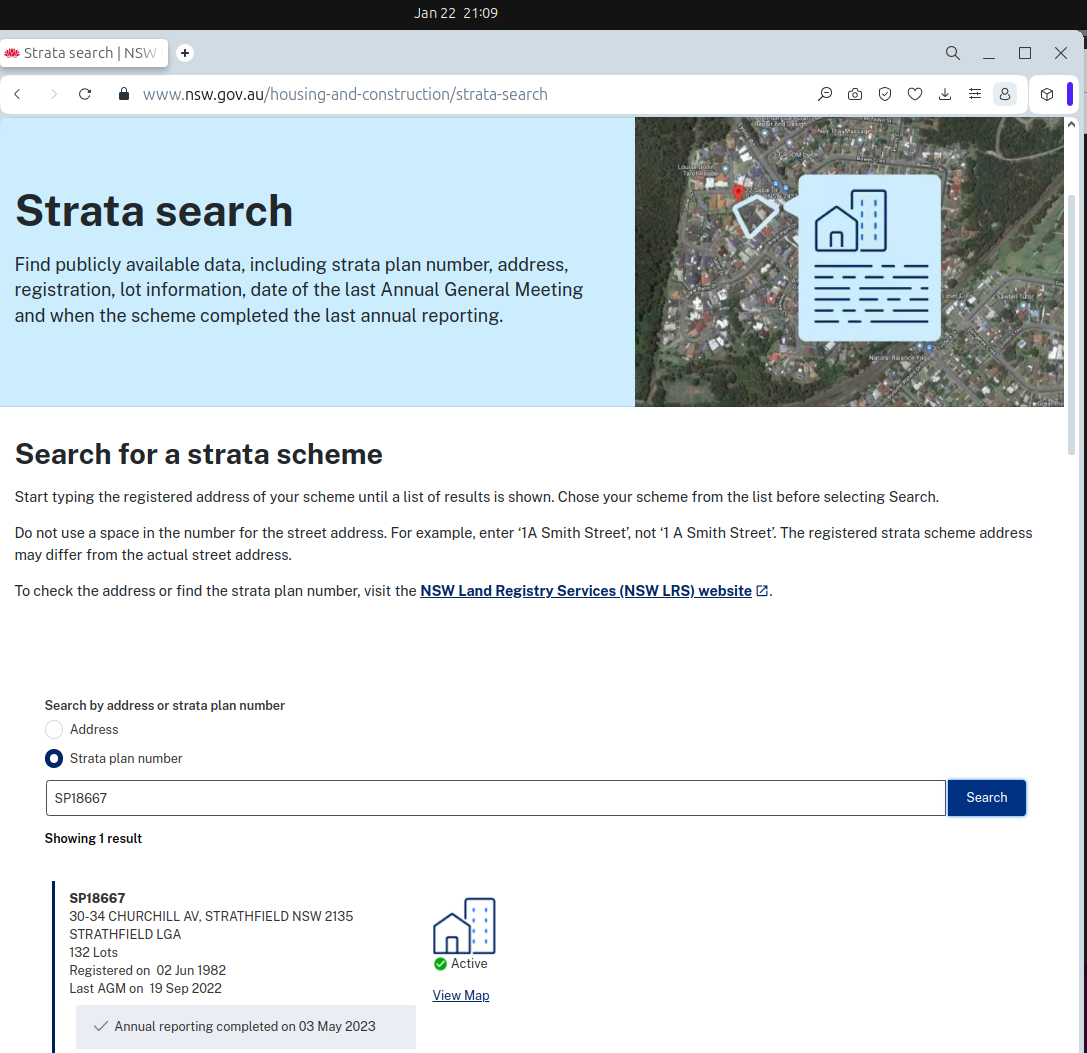Click the purple sidebar toggle strip
The height and width of the screenshot is (1053, 1087).
[1070, 94]
